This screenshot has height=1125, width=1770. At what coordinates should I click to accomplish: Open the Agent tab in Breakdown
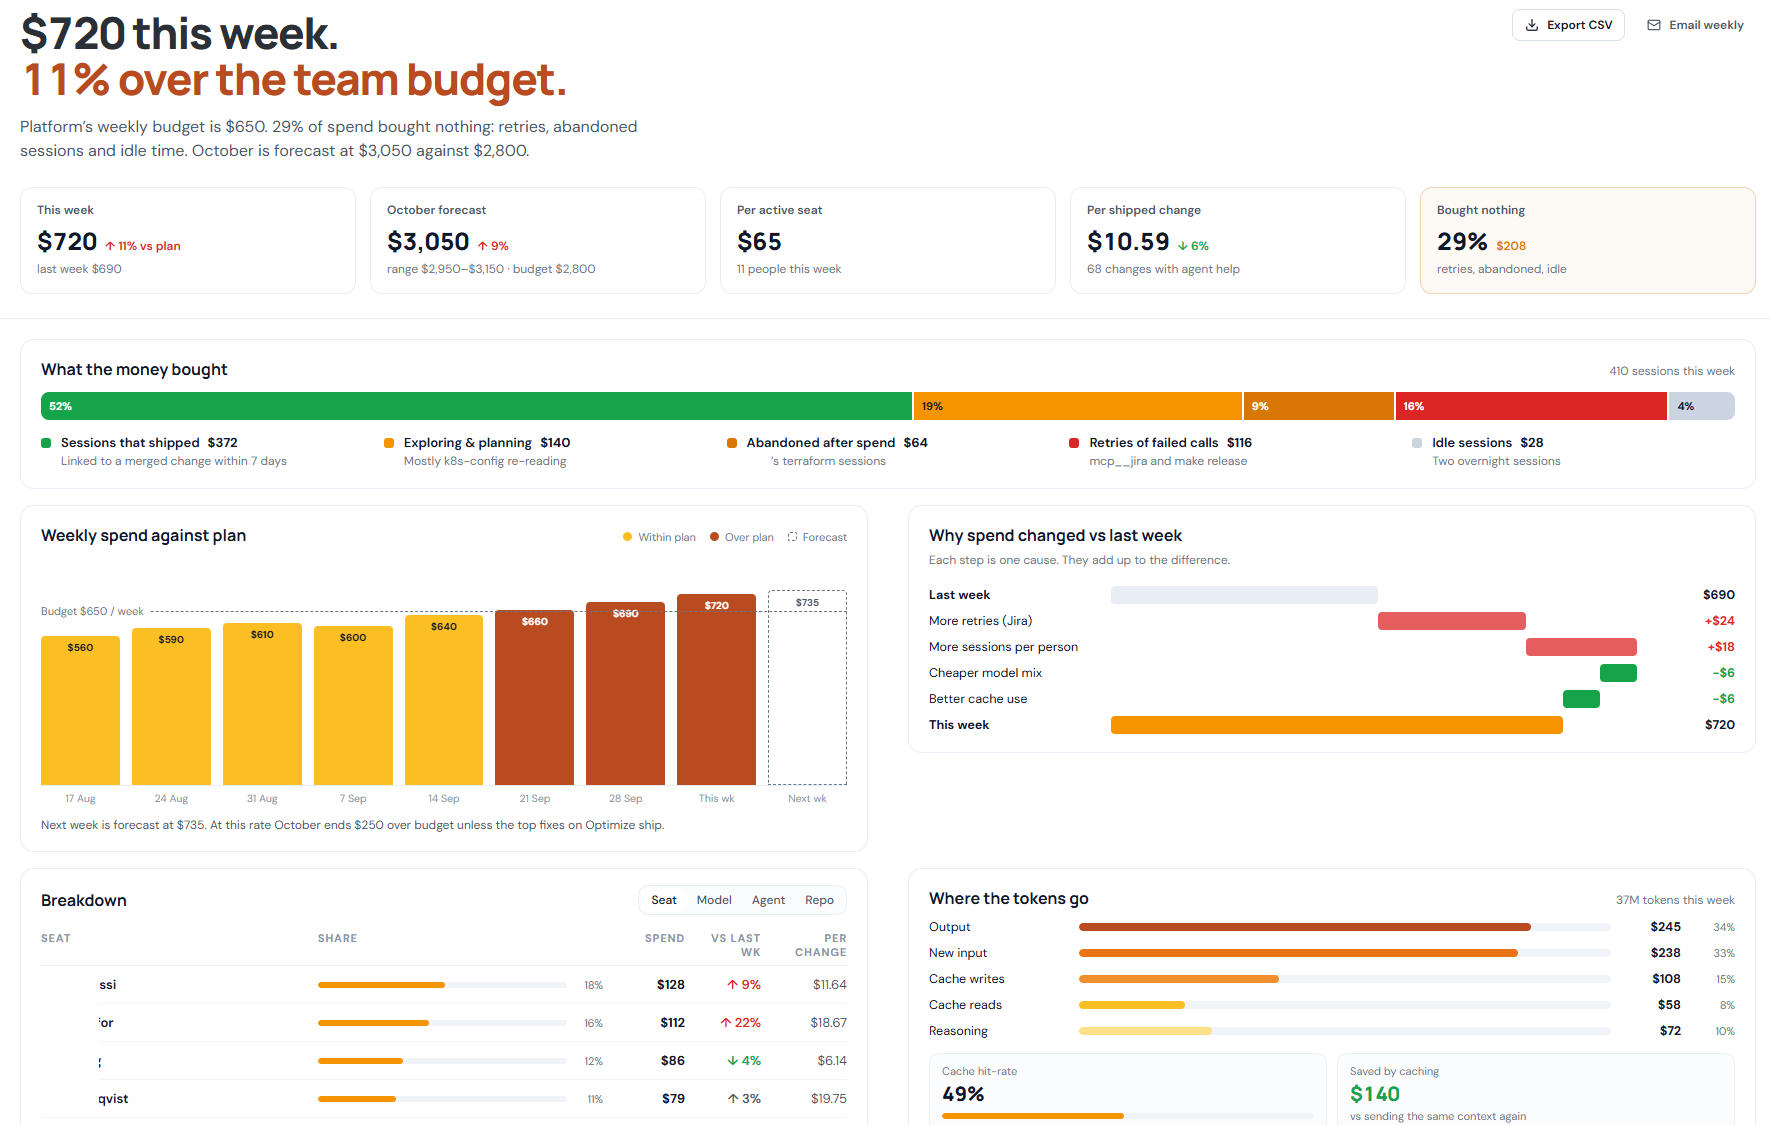768,900
